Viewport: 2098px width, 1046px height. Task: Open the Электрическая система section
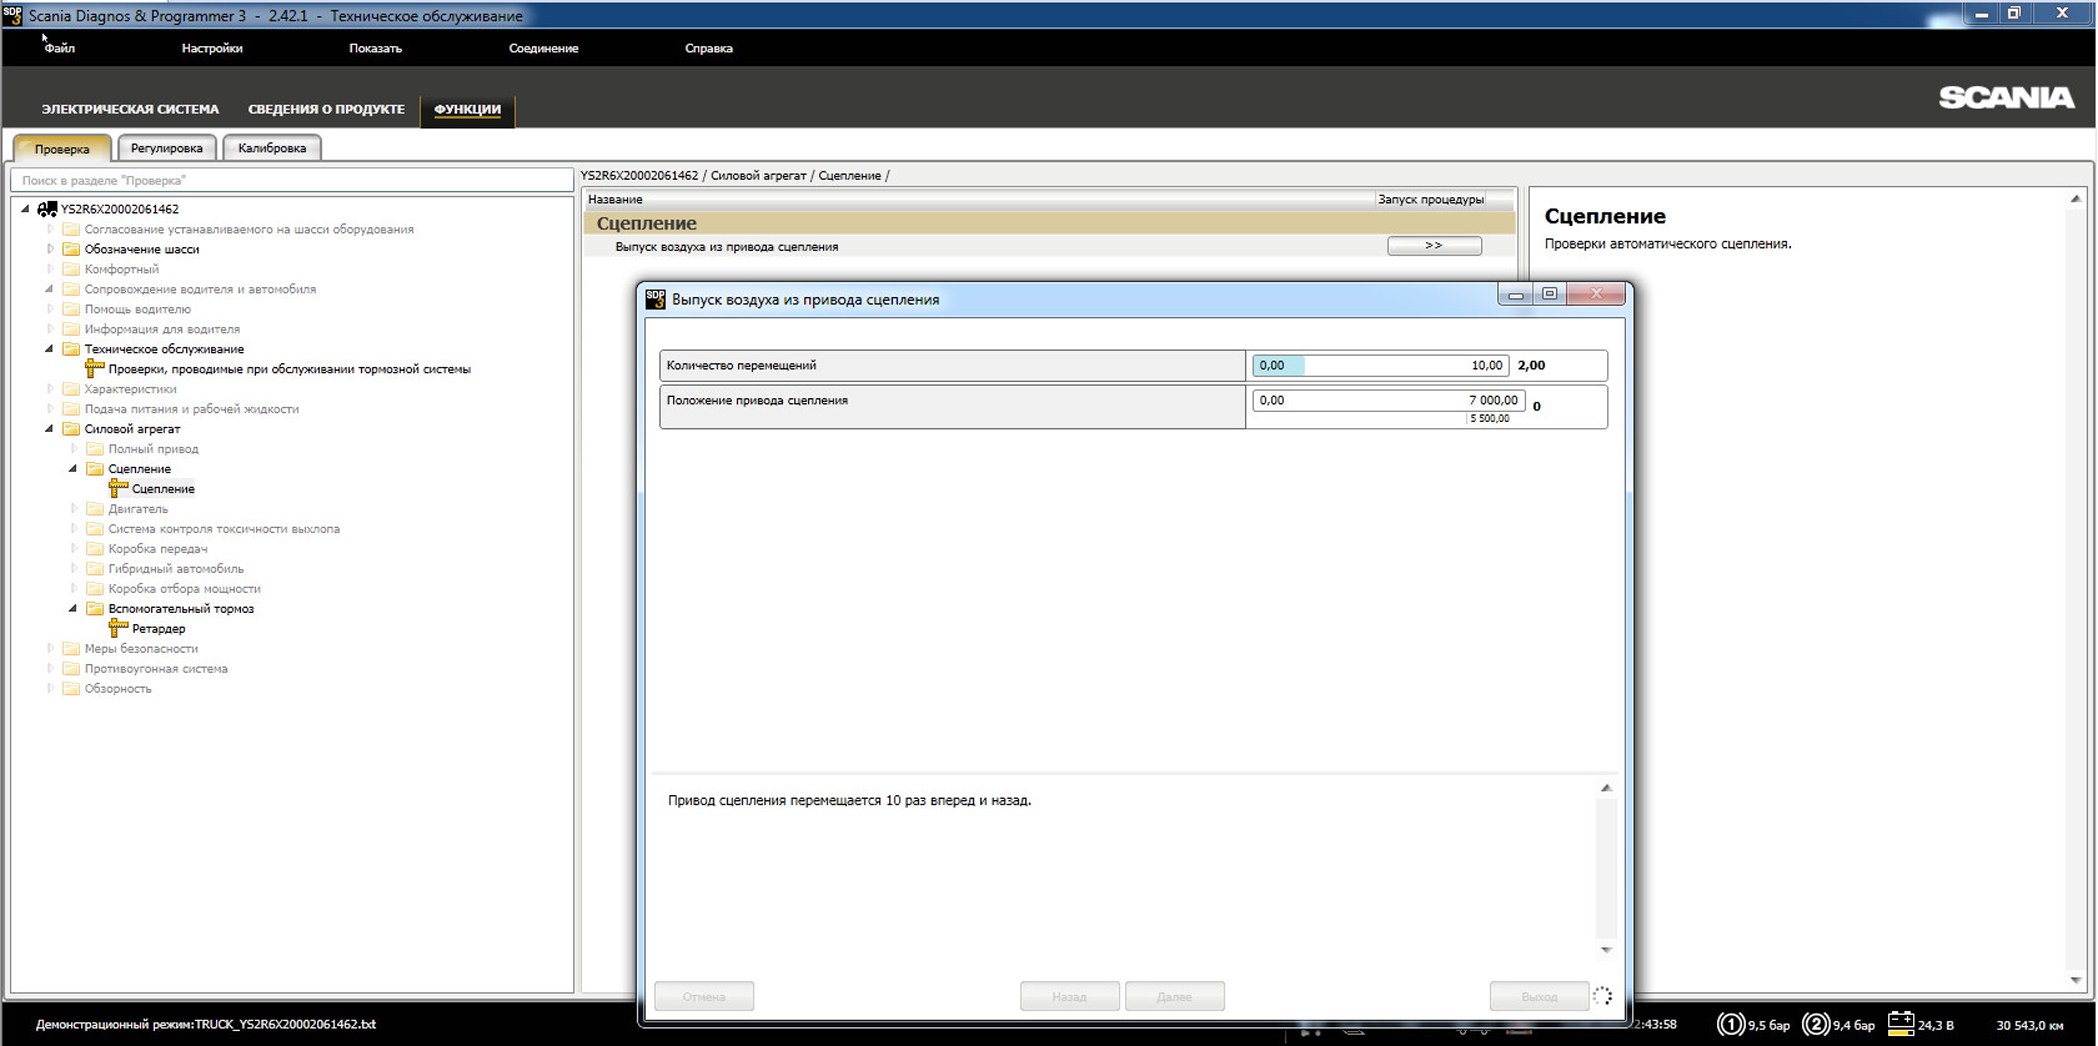click(x=130, y=109)
